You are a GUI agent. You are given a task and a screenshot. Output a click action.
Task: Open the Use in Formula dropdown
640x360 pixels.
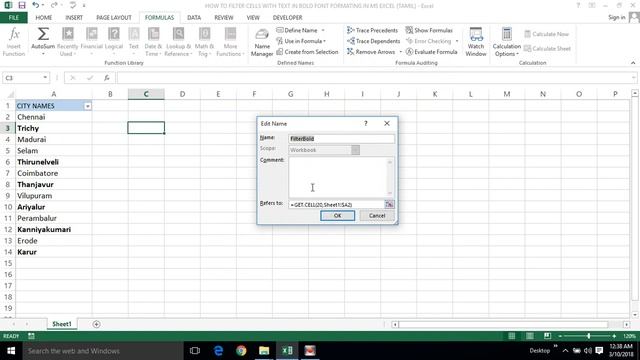[x=301, y=41]
